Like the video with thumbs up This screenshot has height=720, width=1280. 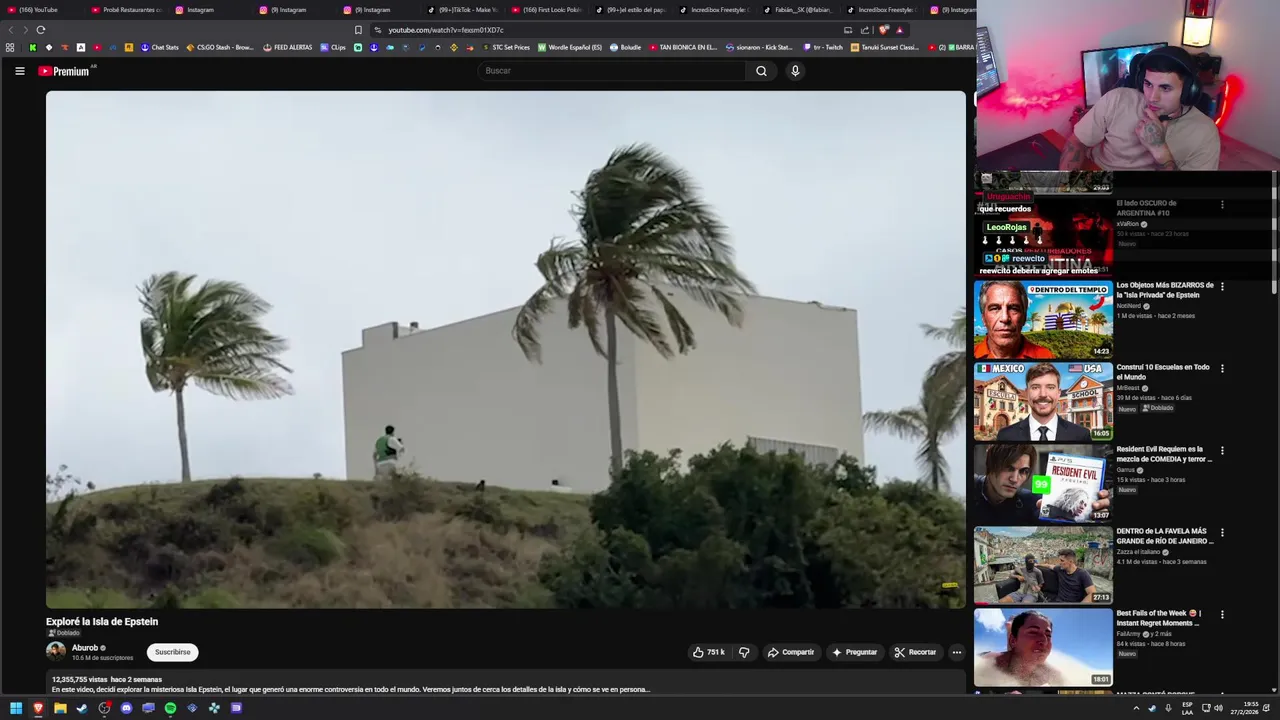pyautogui.click(x=709, y=652)
